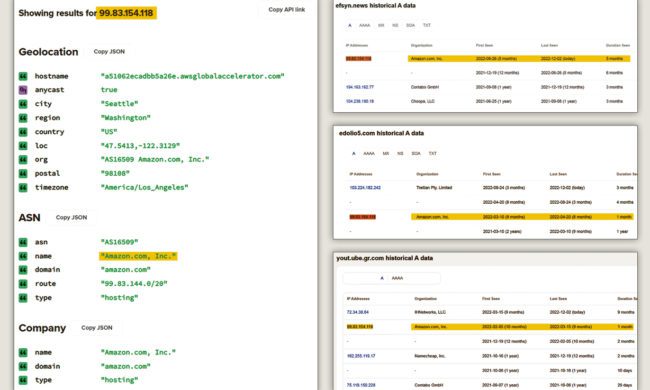Select the A tab in yout.ube.gr.com panel
The image size is (650, 390).
[382, 279]
